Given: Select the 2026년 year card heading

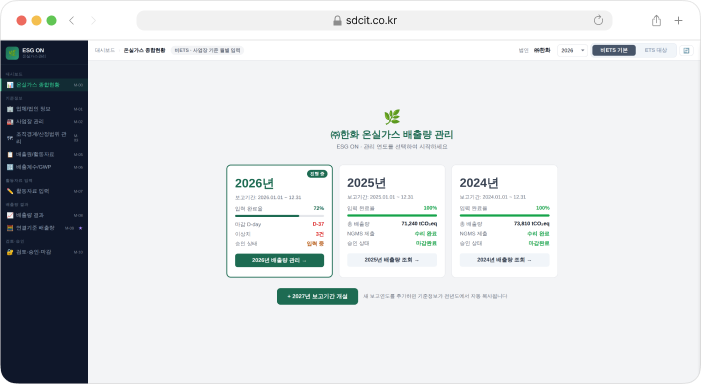Looking at the screenshot, I should [254, 183].
